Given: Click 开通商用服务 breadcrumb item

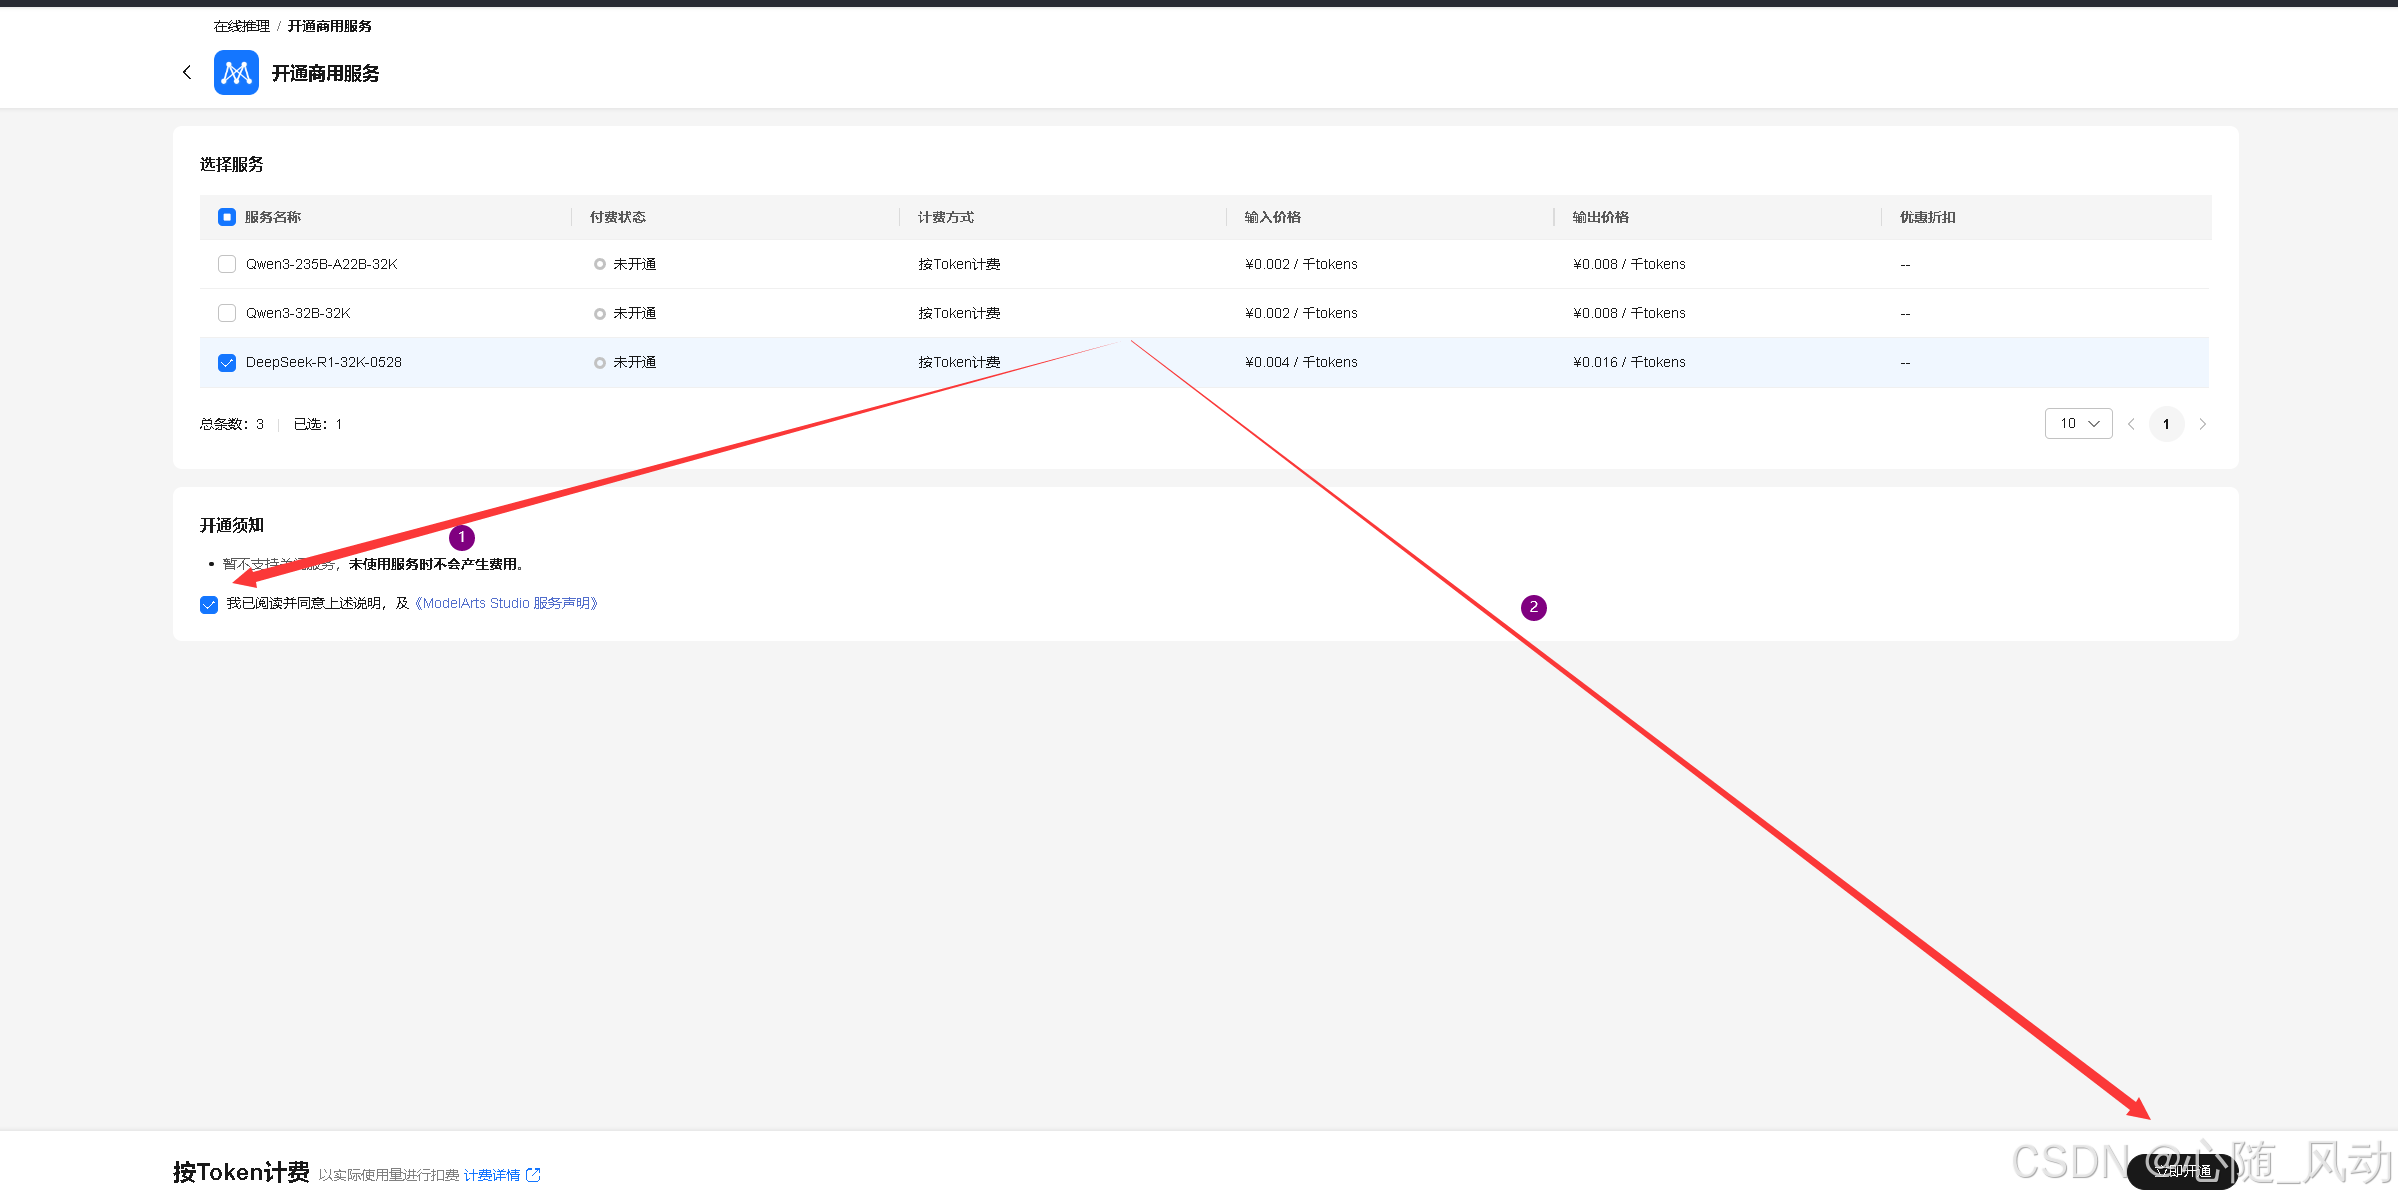Looking at the screenshot, I should pos(329,26).
